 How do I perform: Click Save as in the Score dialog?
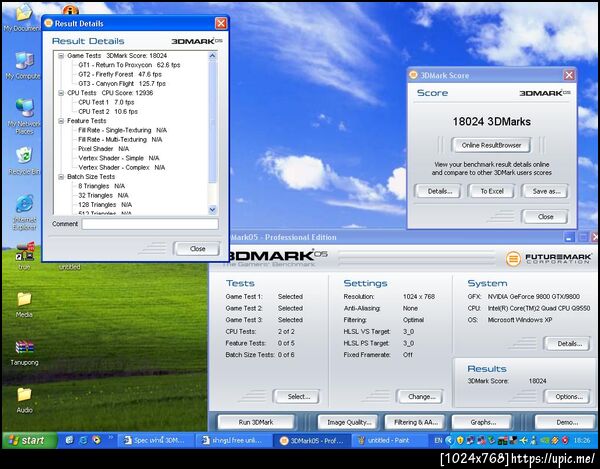point(546,191)
